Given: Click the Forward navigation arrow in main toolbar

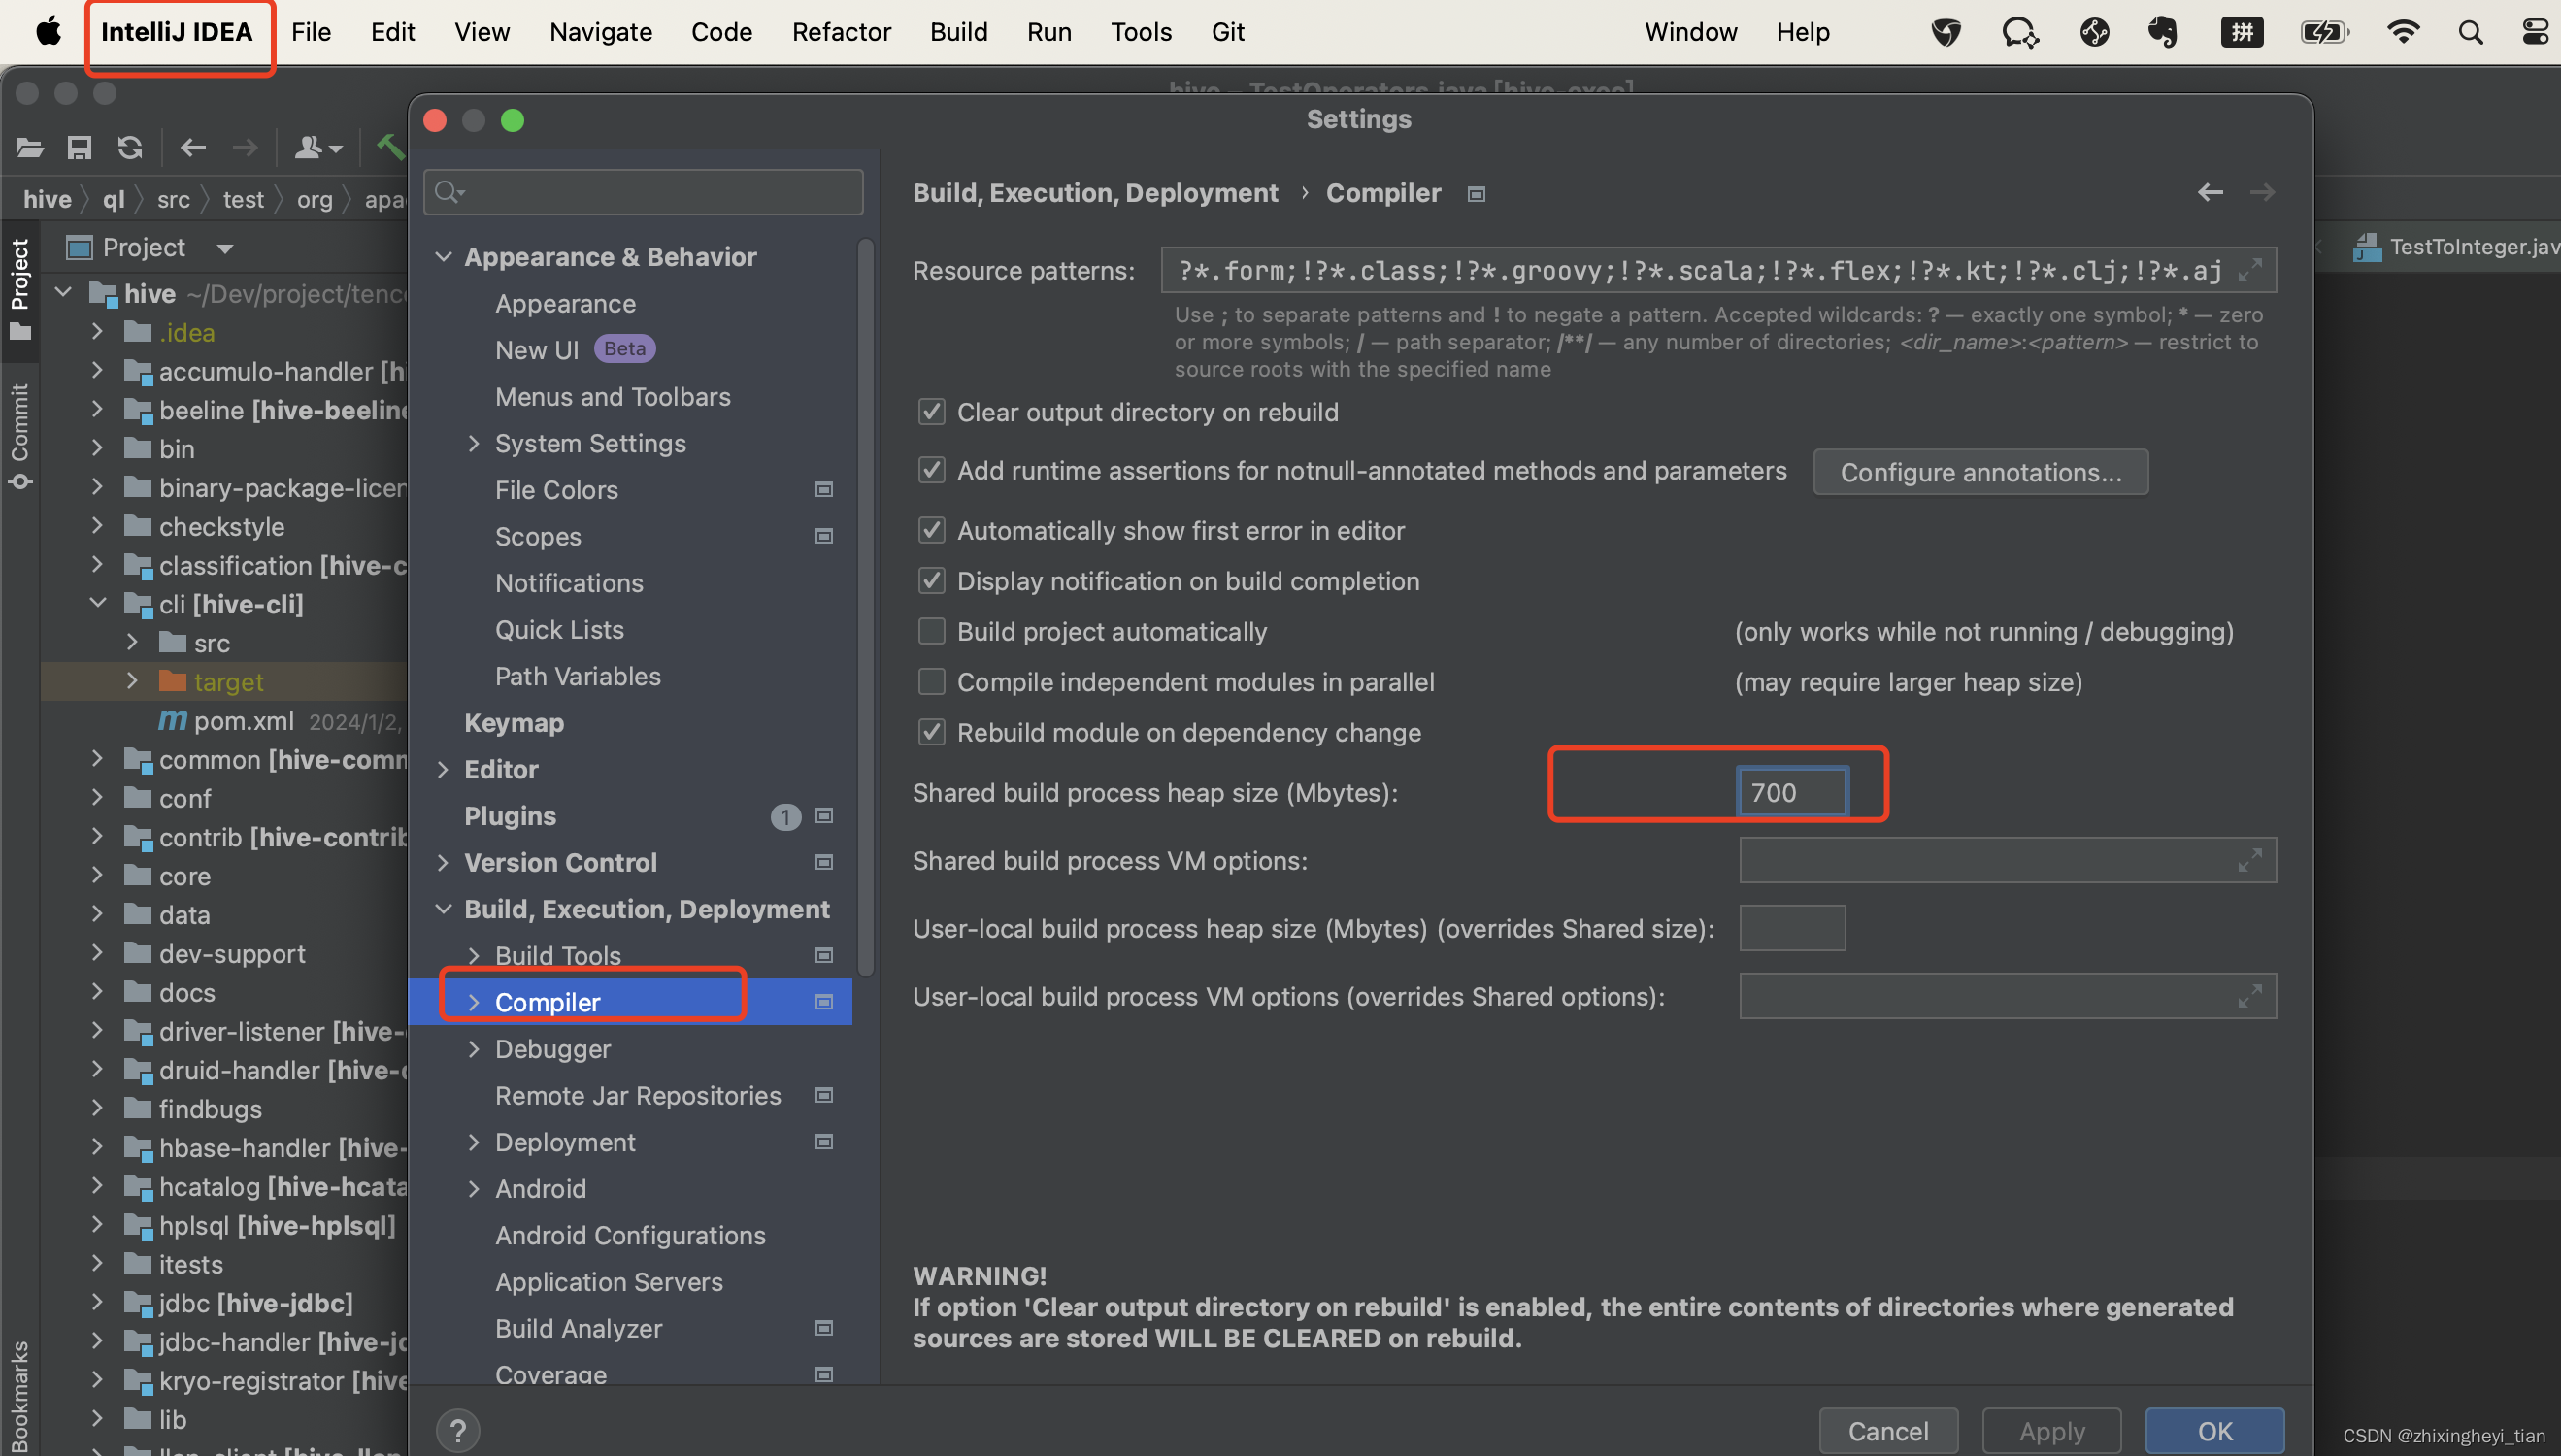Looking at the screenshot, I should coord(245,148).
